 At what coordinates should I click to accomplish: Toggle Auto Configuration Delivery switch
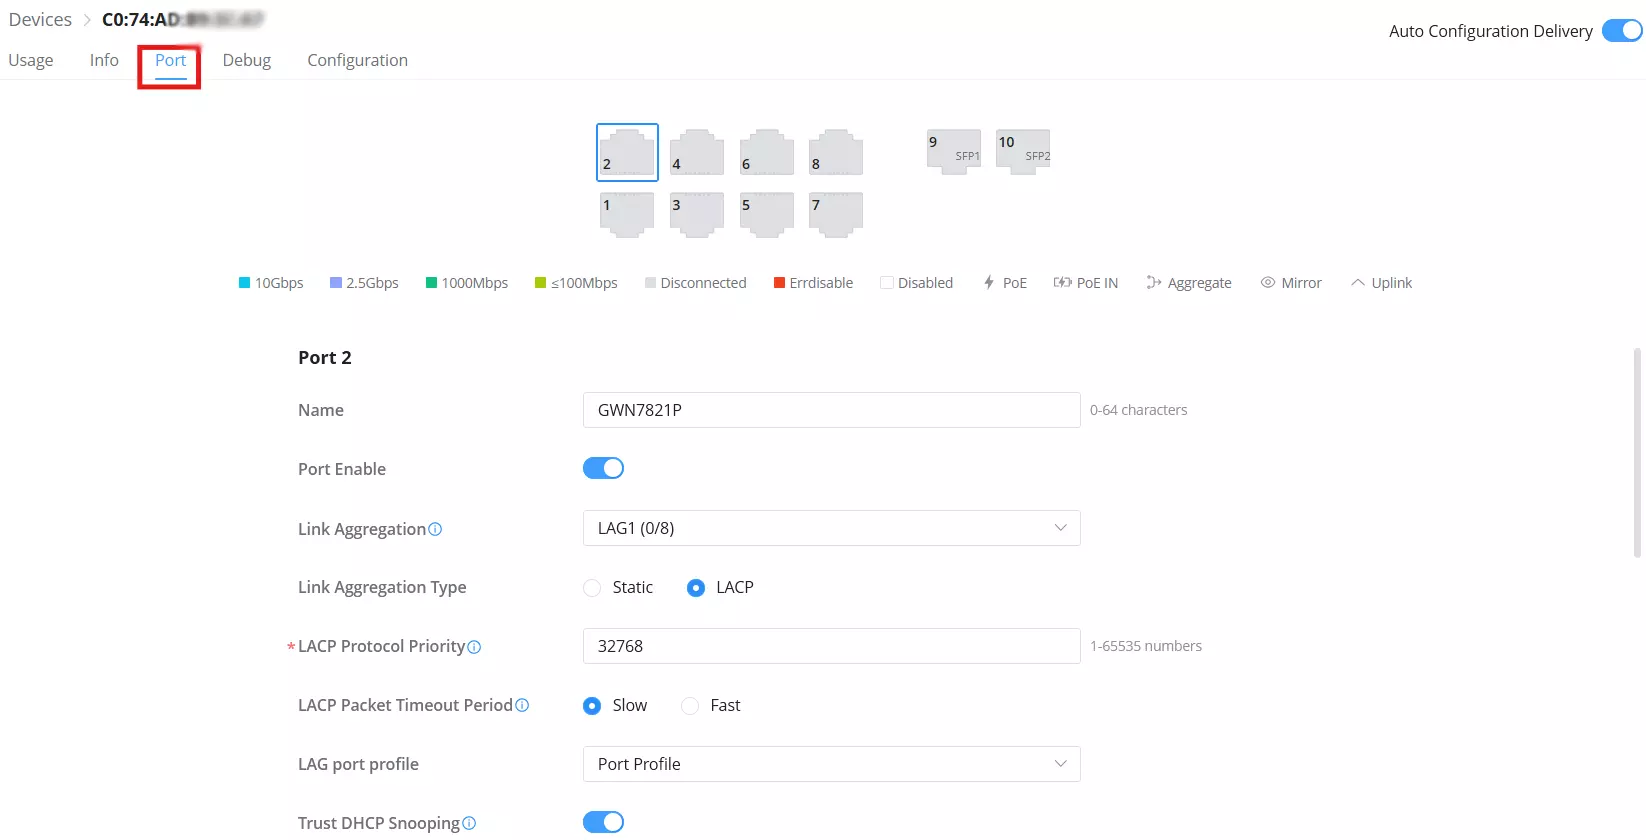pos(1622,31)
